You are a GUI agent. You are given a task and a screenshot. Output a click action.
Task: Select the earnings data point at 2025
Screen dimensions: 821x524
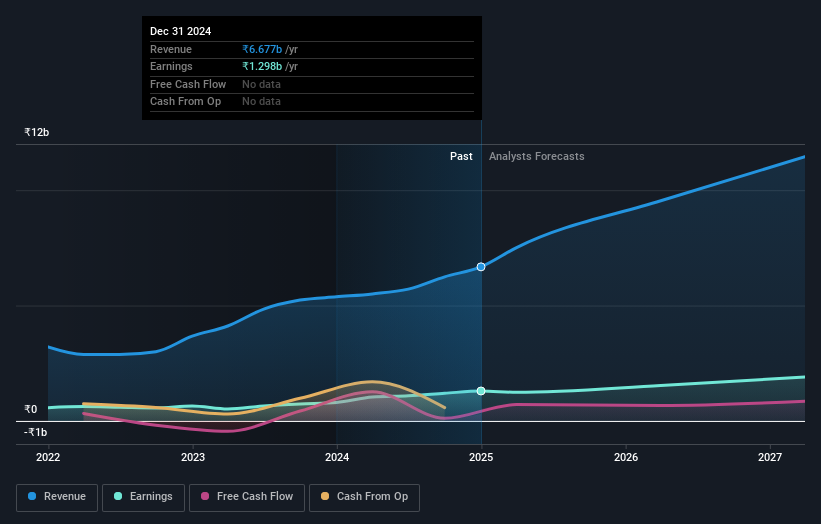point(481,391)
